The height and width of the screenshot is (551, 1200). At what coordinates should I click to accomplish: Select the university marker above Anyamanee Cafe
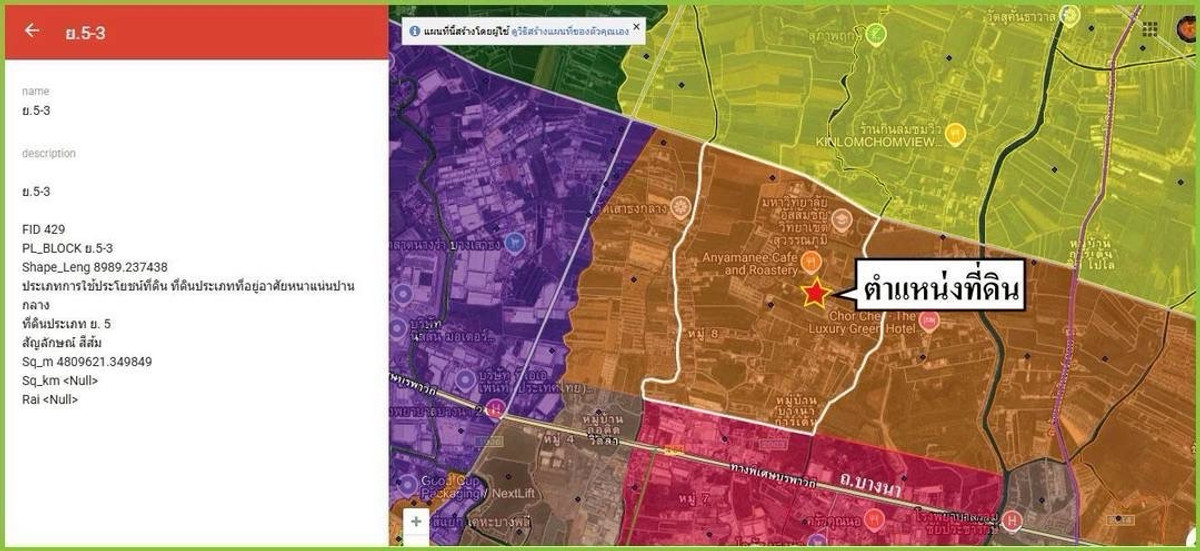tap(840, 217)
